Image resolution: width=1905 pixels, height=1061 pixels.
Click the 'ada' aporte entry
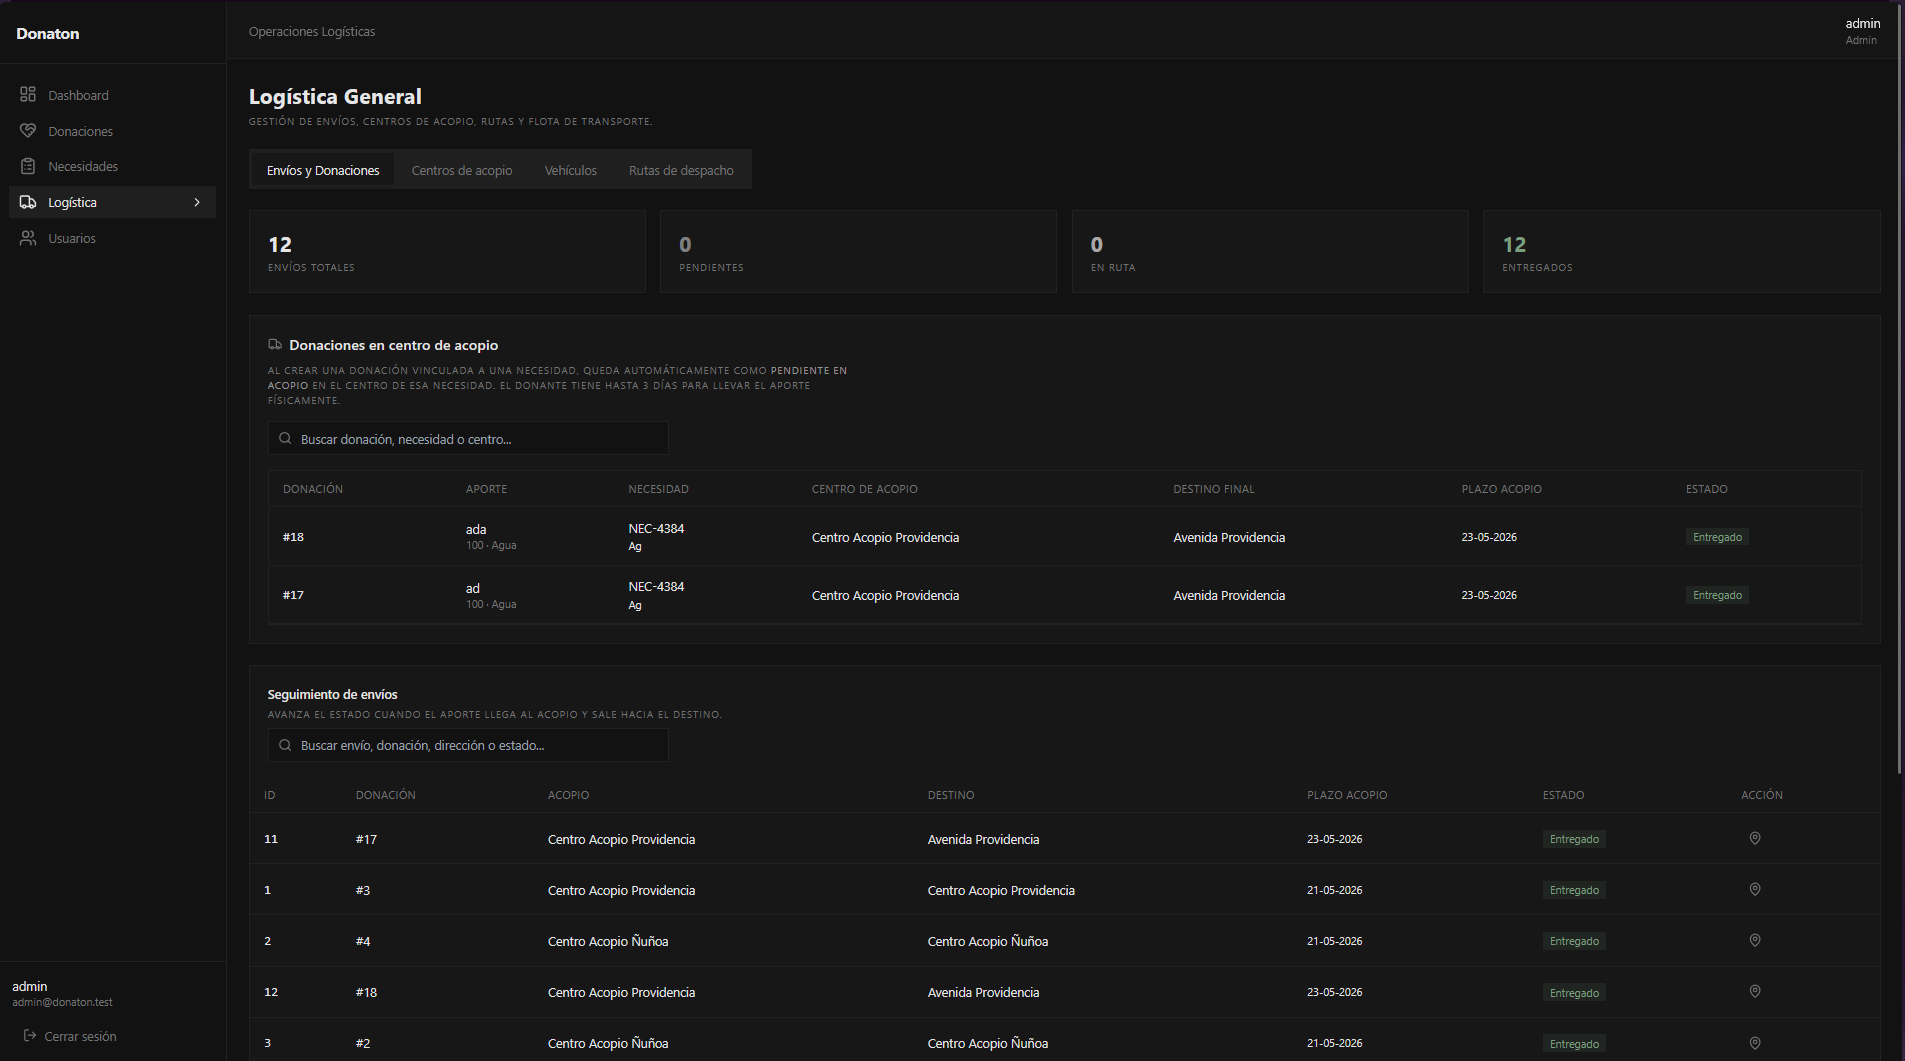pos(476,529)
